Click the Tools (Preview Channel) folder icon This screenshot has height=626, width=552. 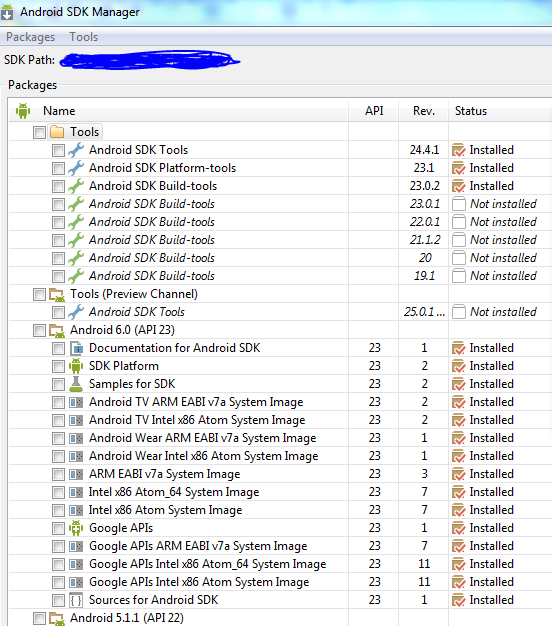coord(57,295)
